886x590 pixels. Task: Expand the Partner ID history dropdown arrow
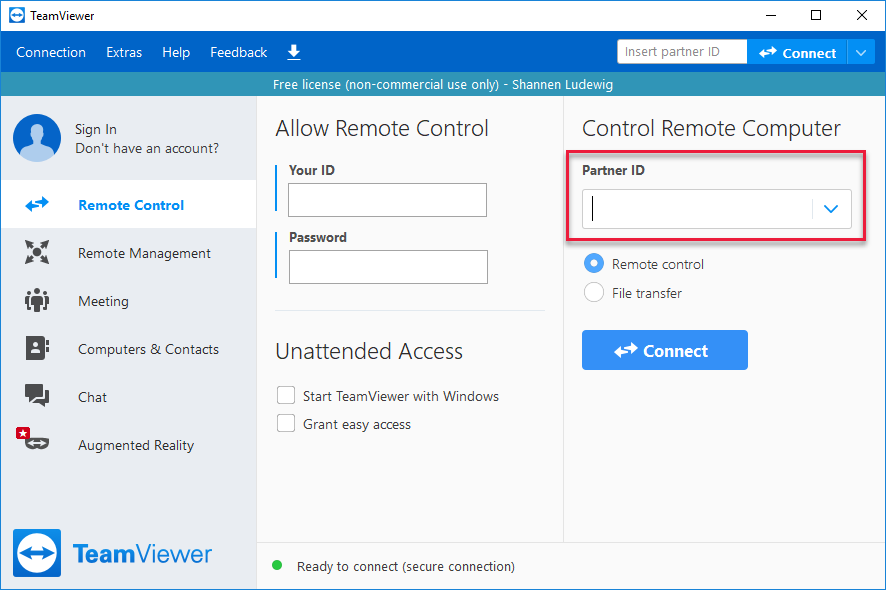click(831, 209)
